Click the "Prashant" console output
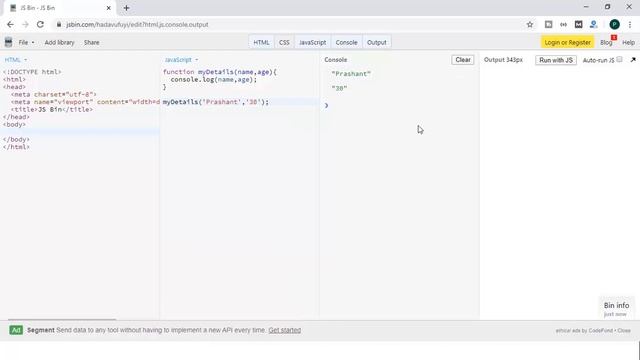This screenshot has width=640, height=360. [351, 74]
